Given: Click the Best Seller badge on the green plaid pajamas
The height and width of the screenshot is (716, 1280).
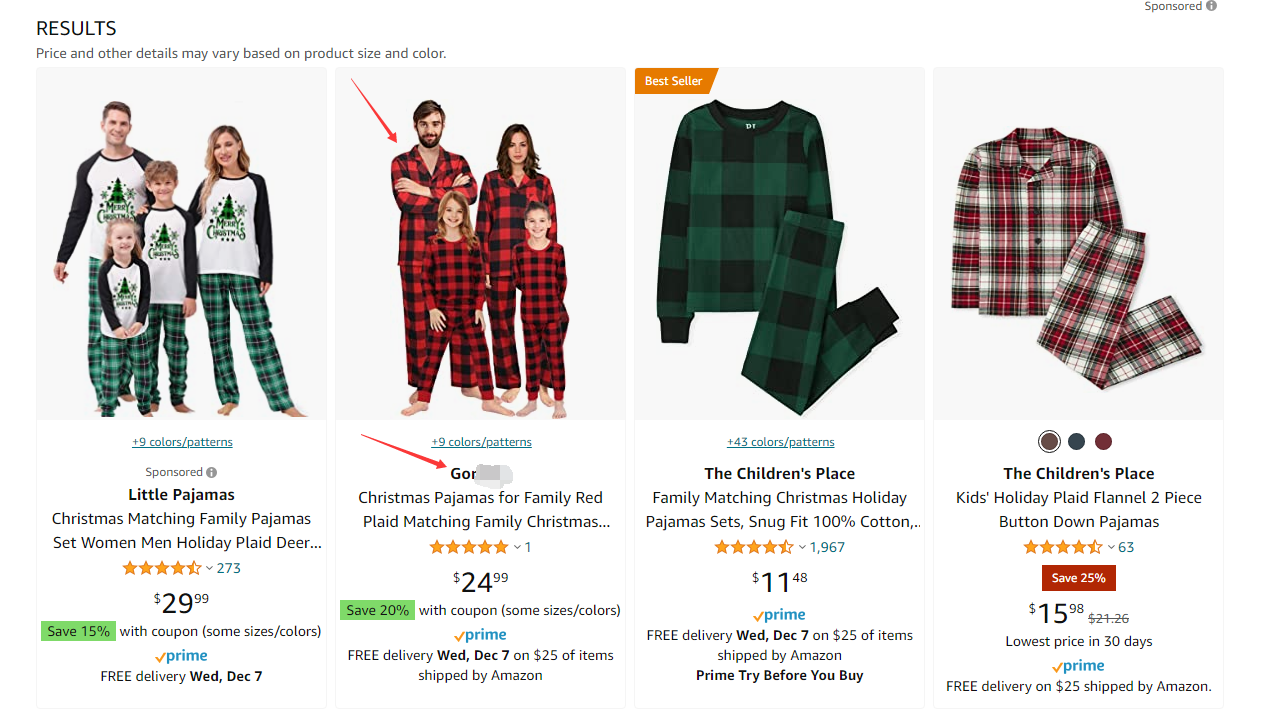Looking at the screenshot, I should click(x=673, y=81).
